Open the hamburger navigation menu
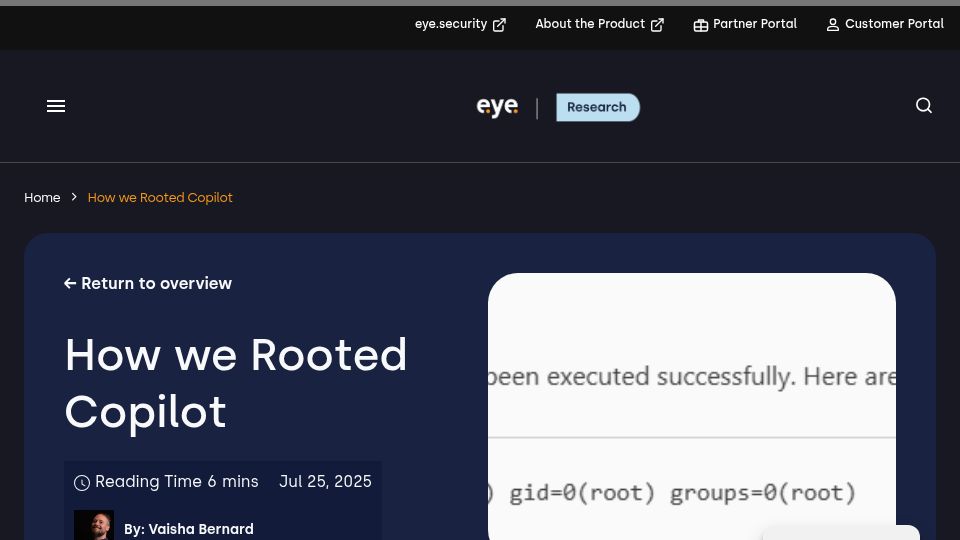The image size is (960, 540). [56, 107]
